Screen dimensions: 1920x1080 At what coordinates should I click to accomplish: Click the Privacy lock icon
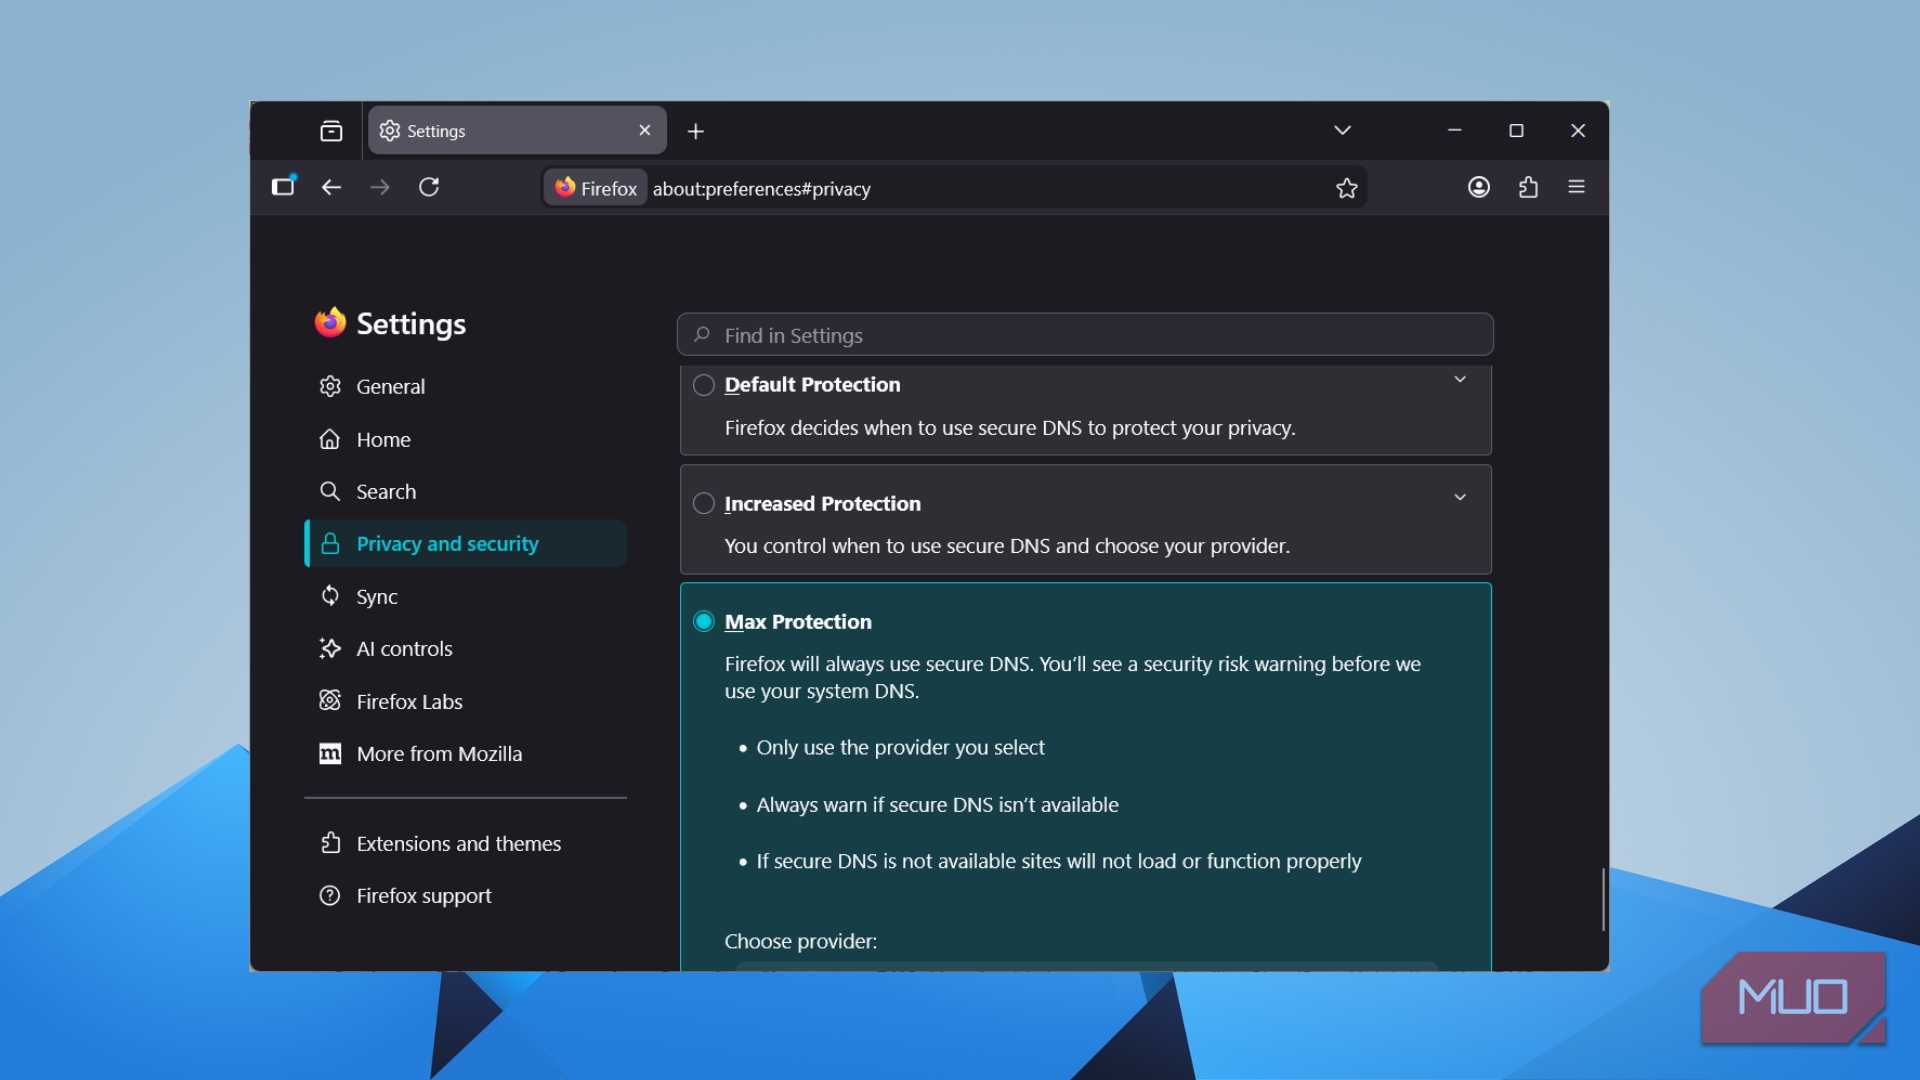(x=330, y=543)
